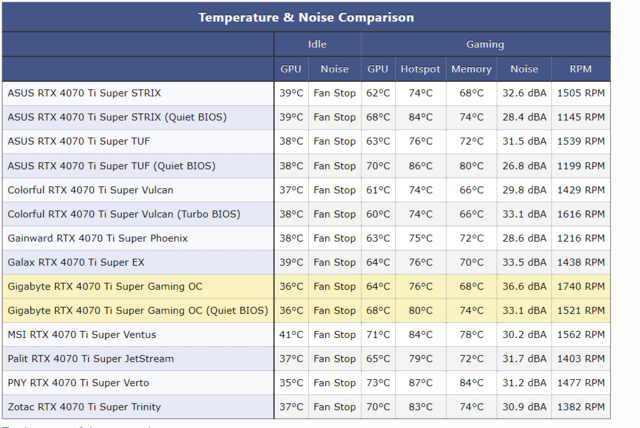Click the Gaming column group header

coord(485,44)
